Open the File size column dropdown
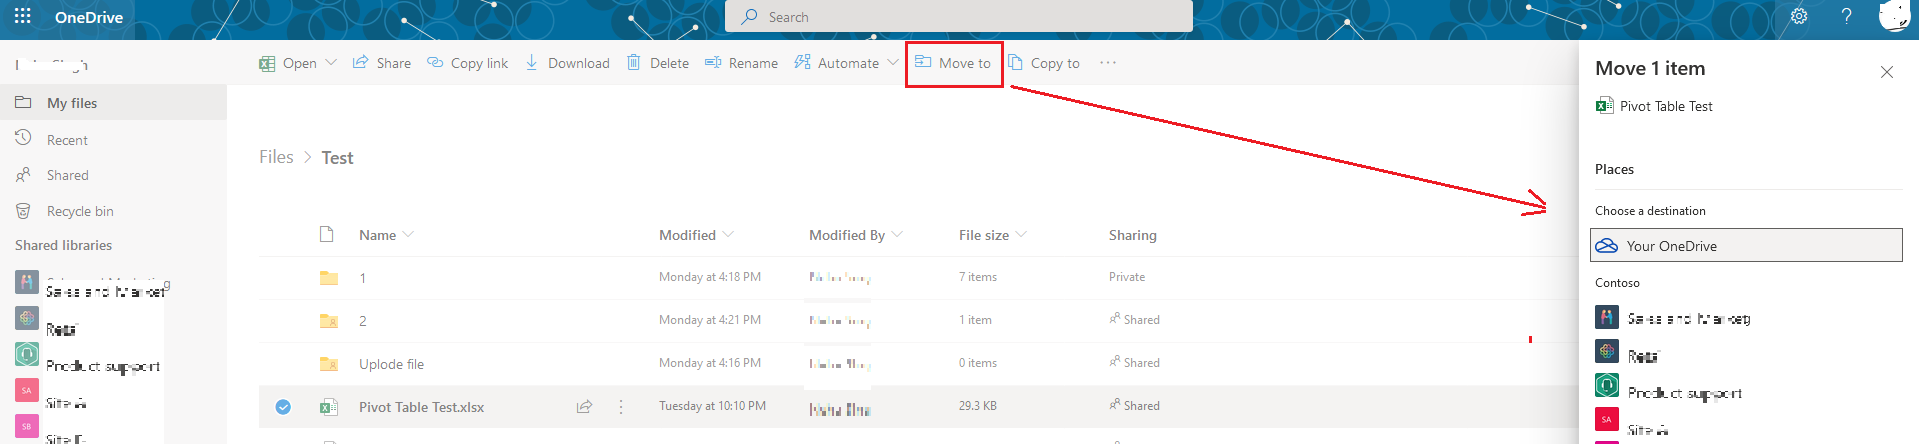This screenshot has width=1919, height=444. pos(1021,235)
